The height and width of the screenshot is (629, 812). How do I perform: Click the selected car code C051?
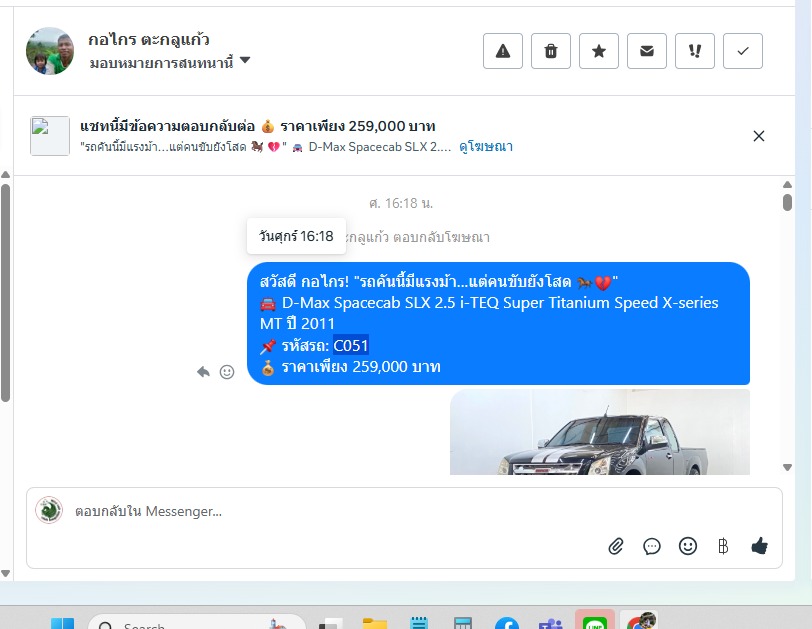[351, 345]
